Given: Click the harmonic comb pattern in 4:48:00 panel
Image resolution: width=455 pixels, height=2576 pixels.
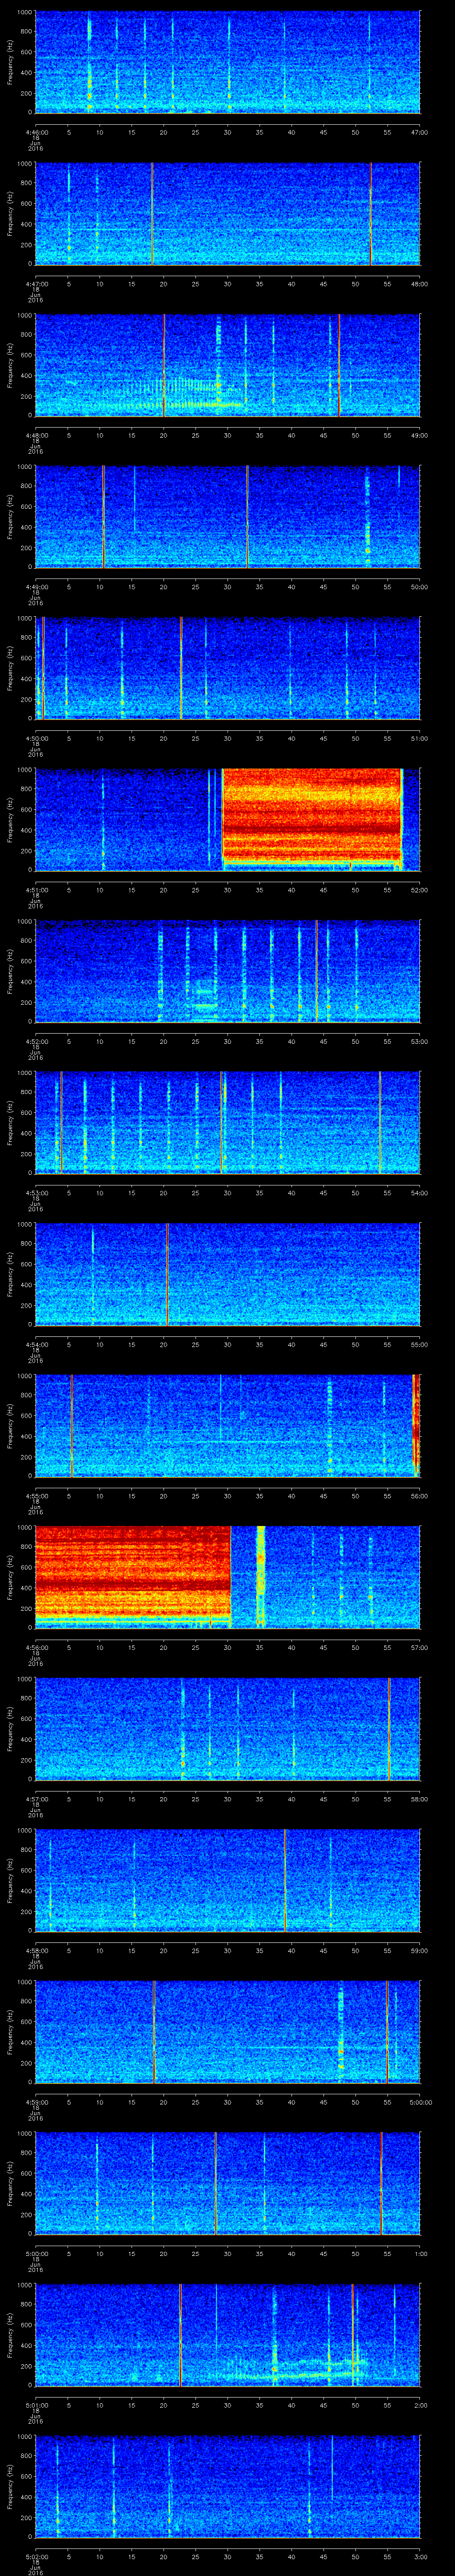Looking at the screenshot, I should [x=180, y=394].
